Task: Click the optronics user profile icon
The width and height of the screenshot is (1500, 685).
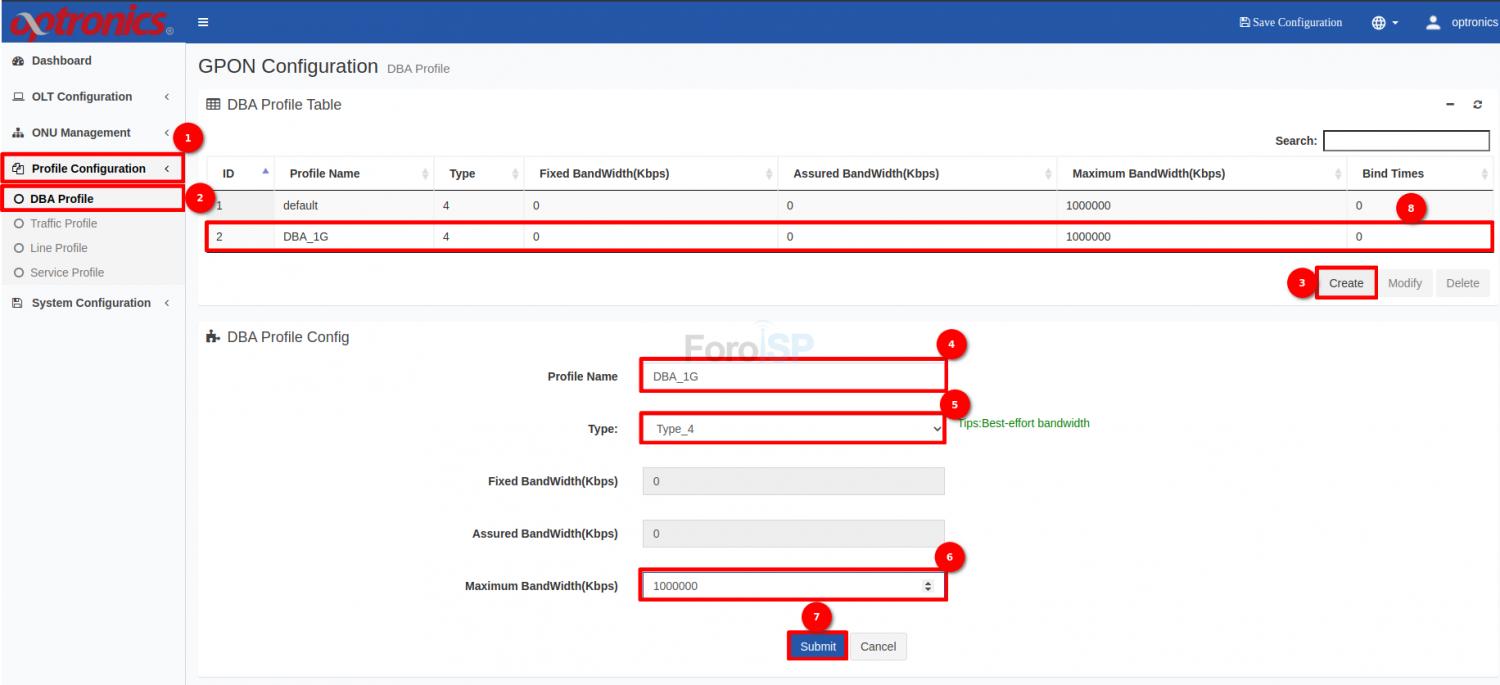Action: point(1433,22)
